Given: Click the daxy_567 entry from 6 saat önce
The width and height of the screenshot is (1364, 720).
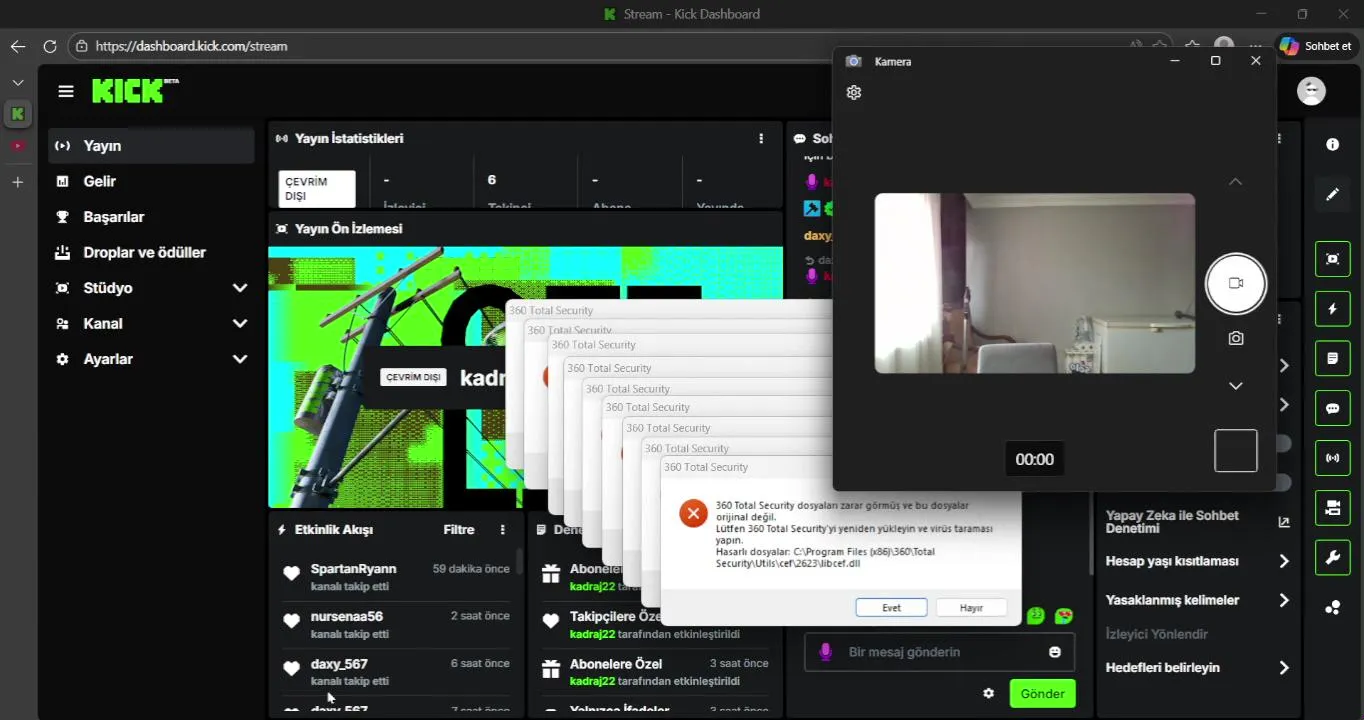Looking at the screenshot, I should click(x=396, y=671).
